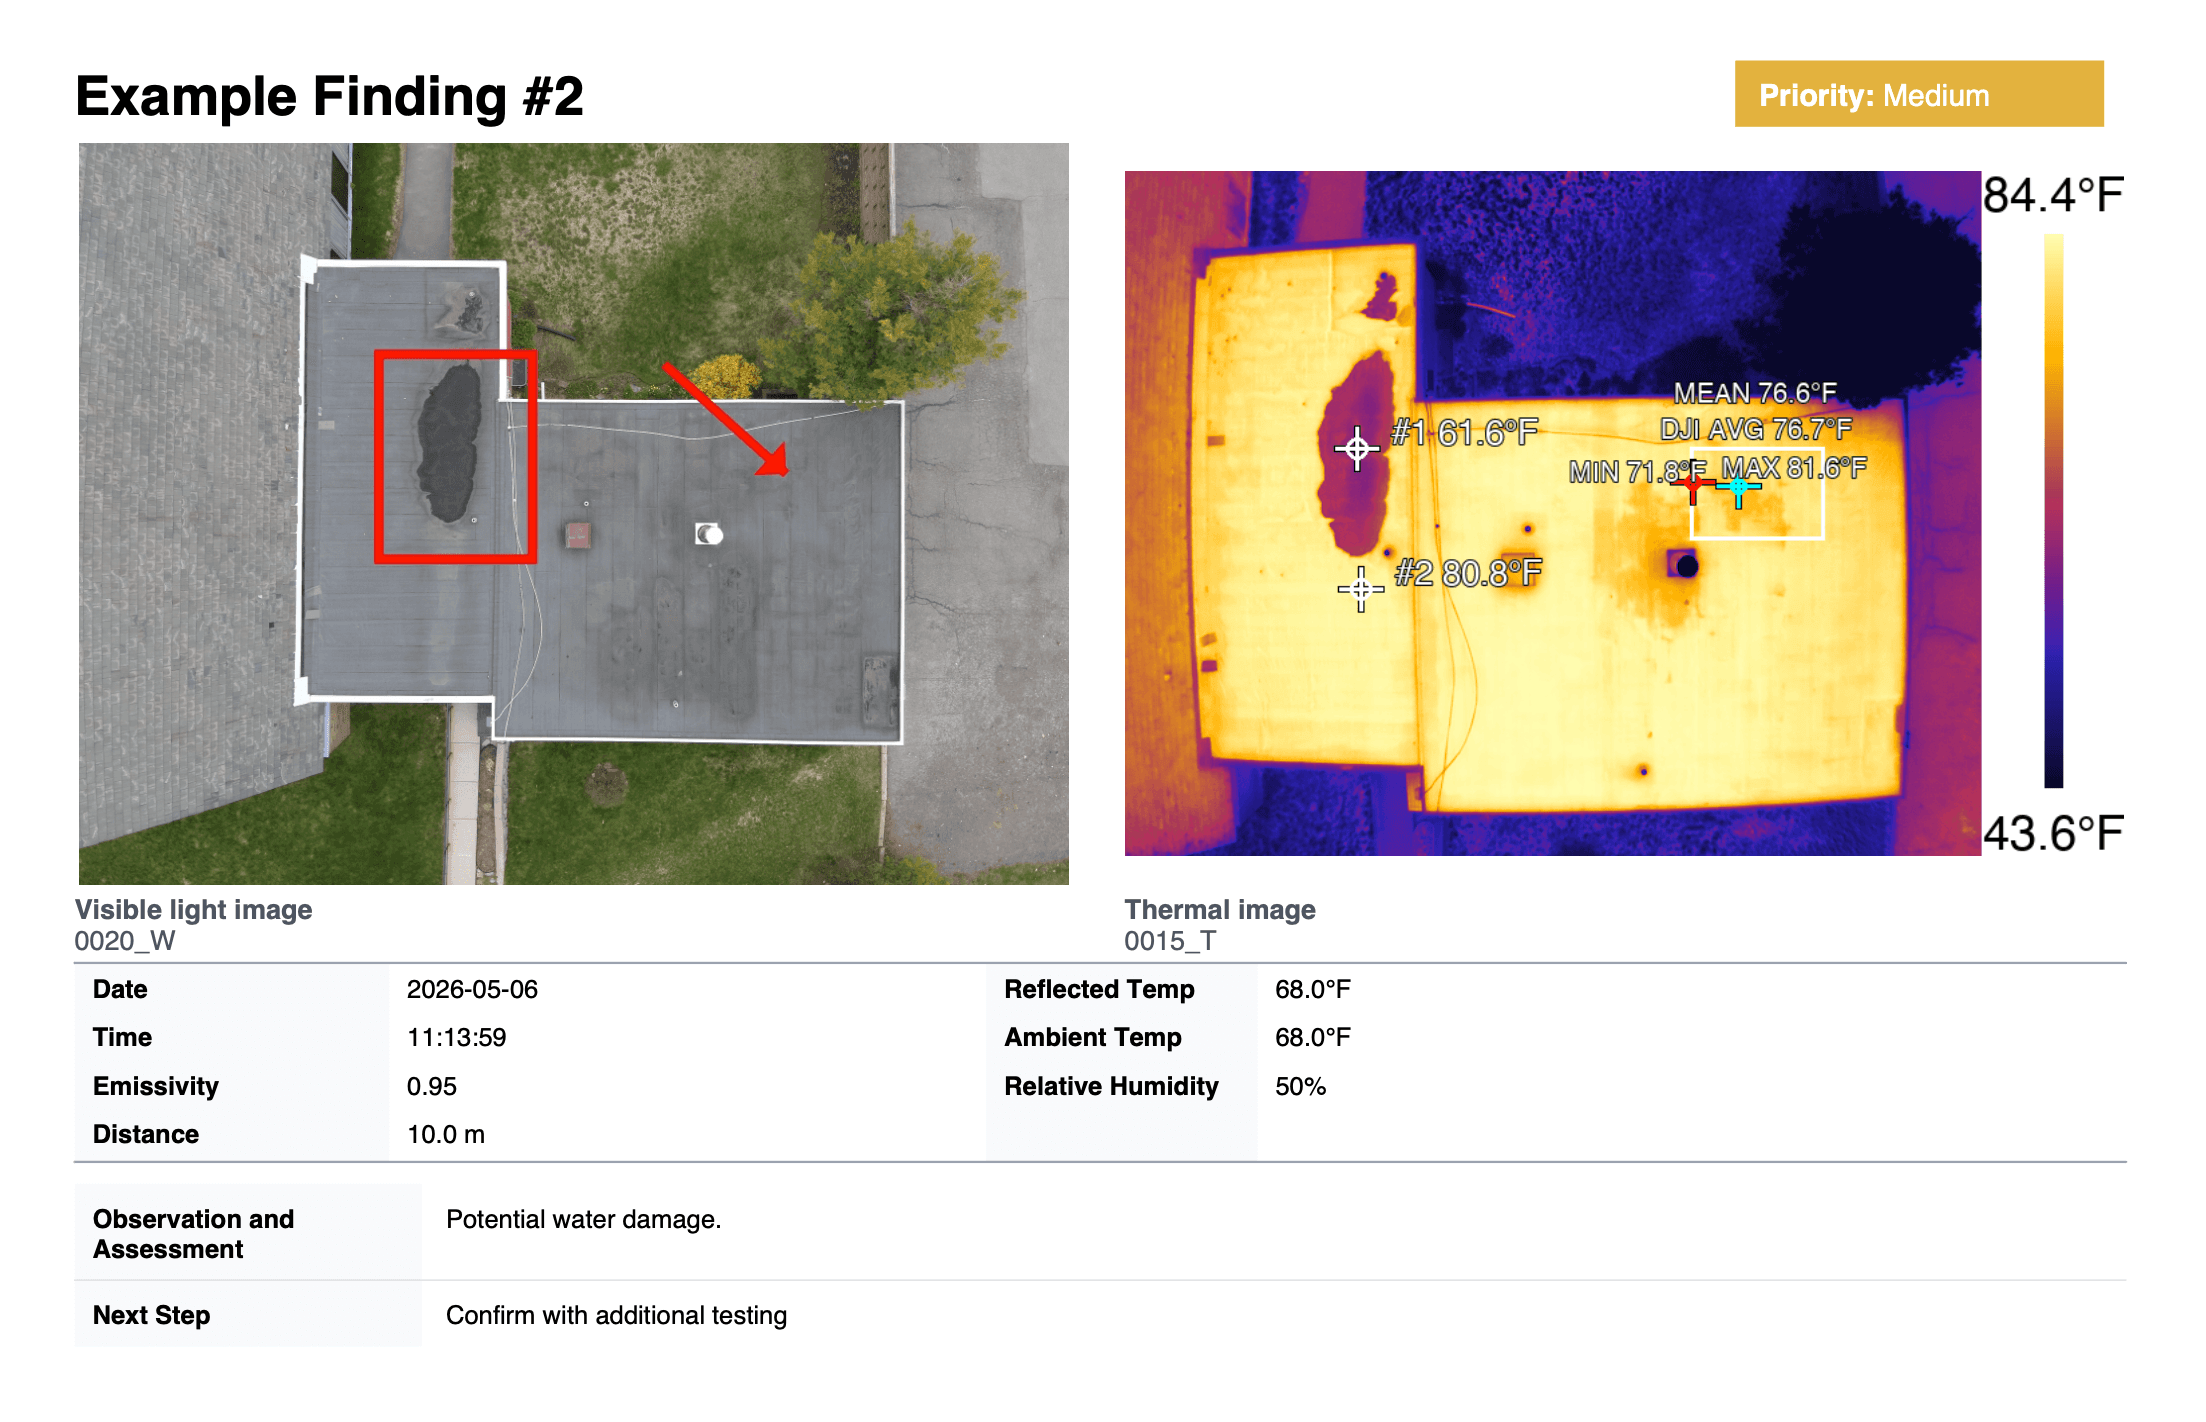Click the Date row label
Viewport: 2206px width, 1422px height.
tap(120, 989)
